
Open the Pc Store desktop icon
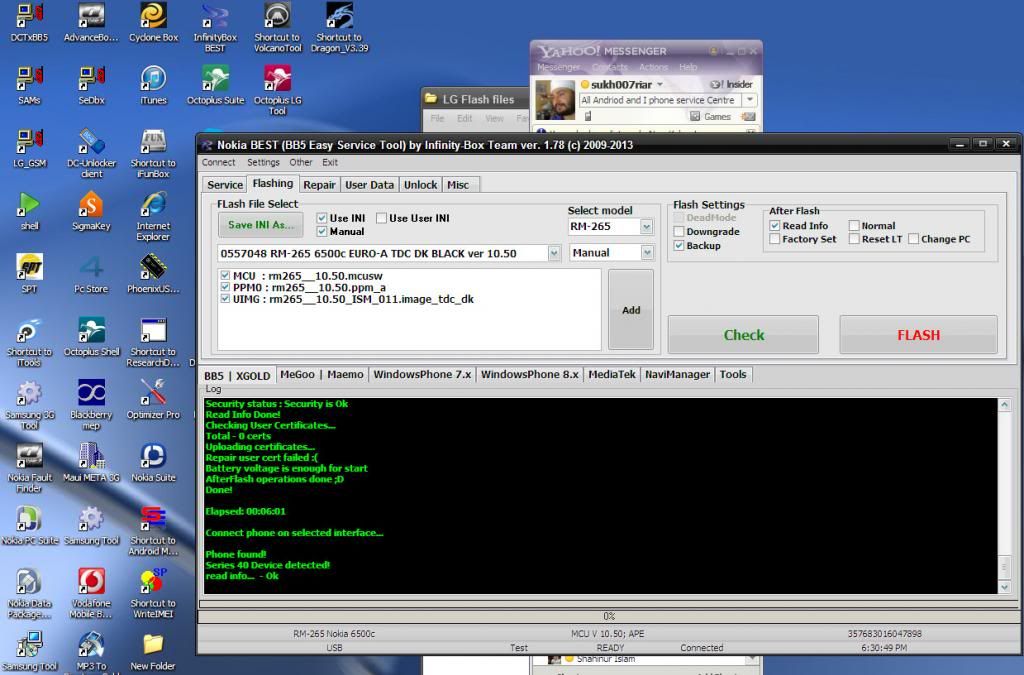coord(91,274)
